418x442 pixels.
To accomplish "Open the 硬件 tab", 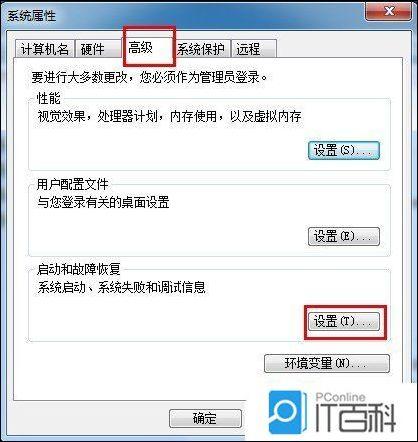I will point(92,49).
